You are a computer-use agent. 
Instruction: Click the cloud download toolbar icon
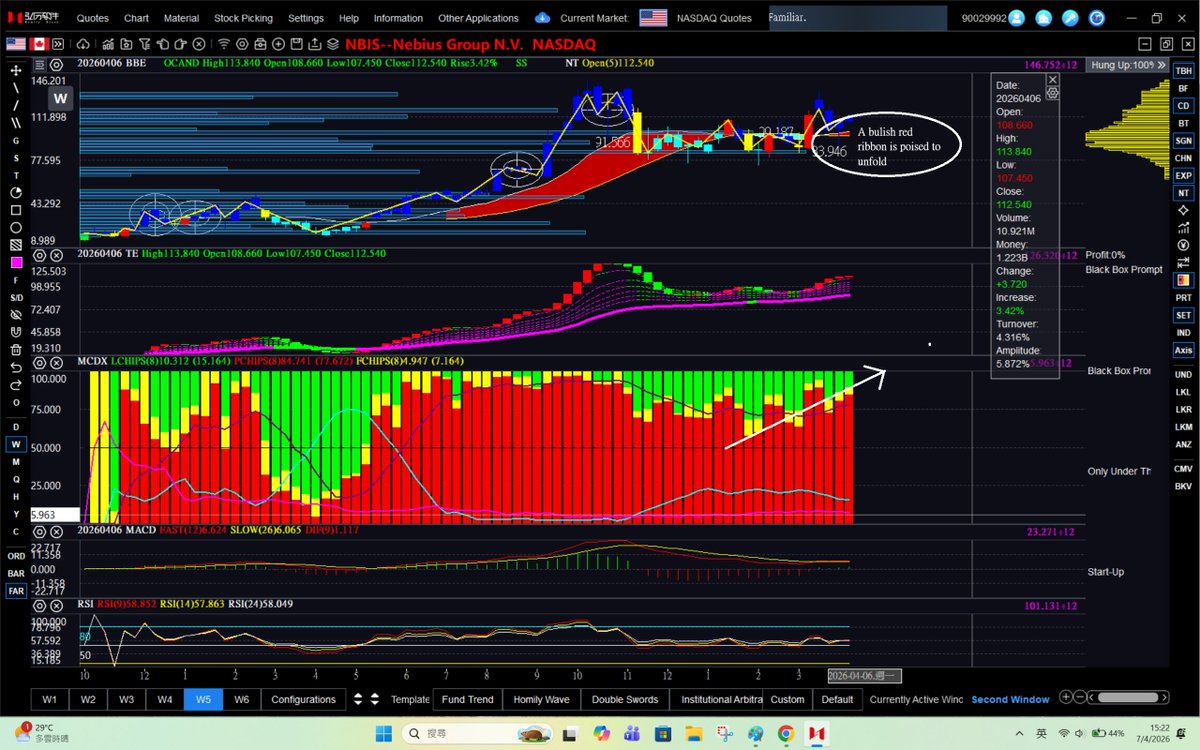point(83,44)
